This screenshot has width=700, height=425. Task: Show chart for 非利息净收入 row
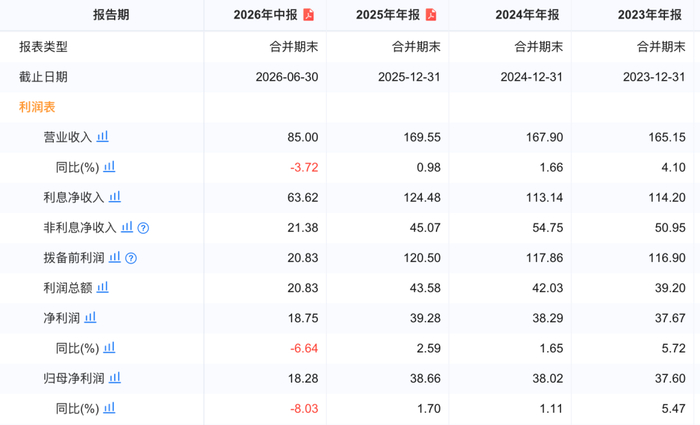point(127,227)
